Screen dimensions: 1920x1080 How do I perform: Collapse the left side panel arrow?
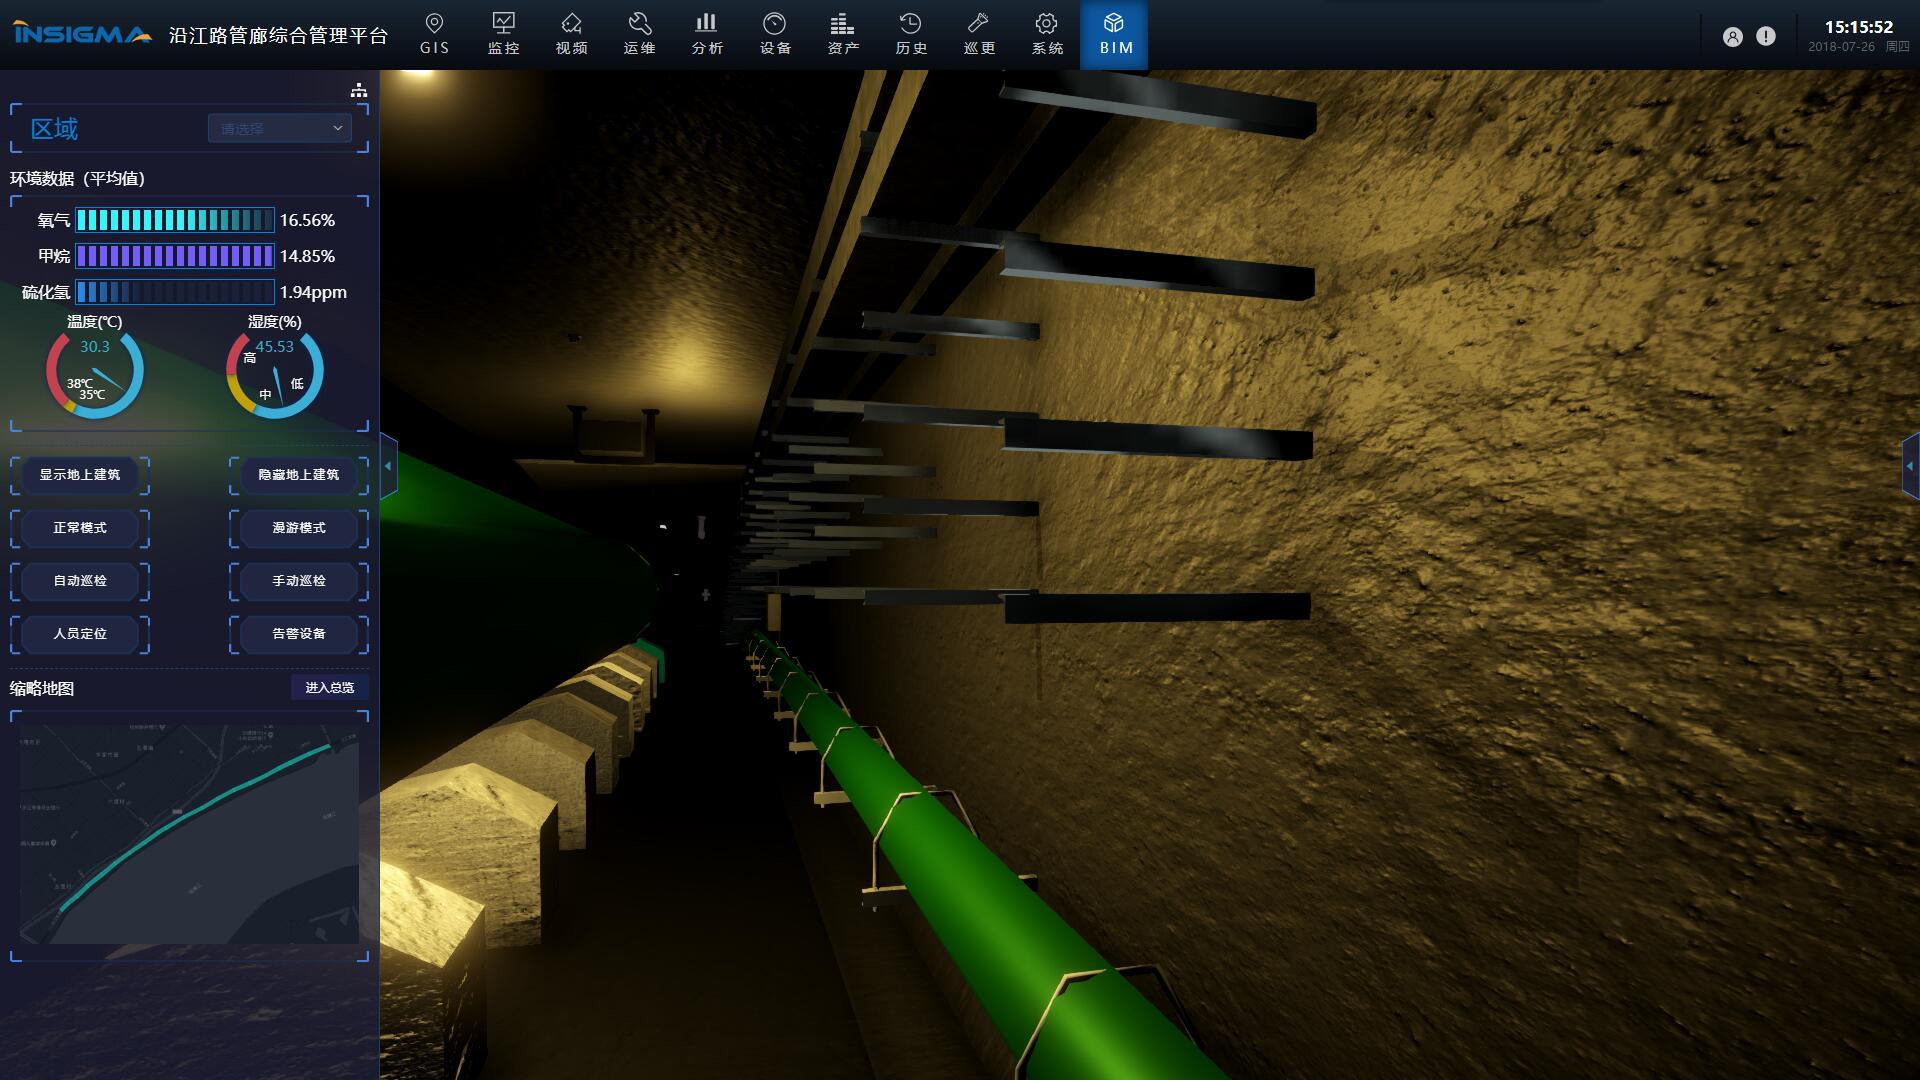pyautogui.click(x=388, y=466)
